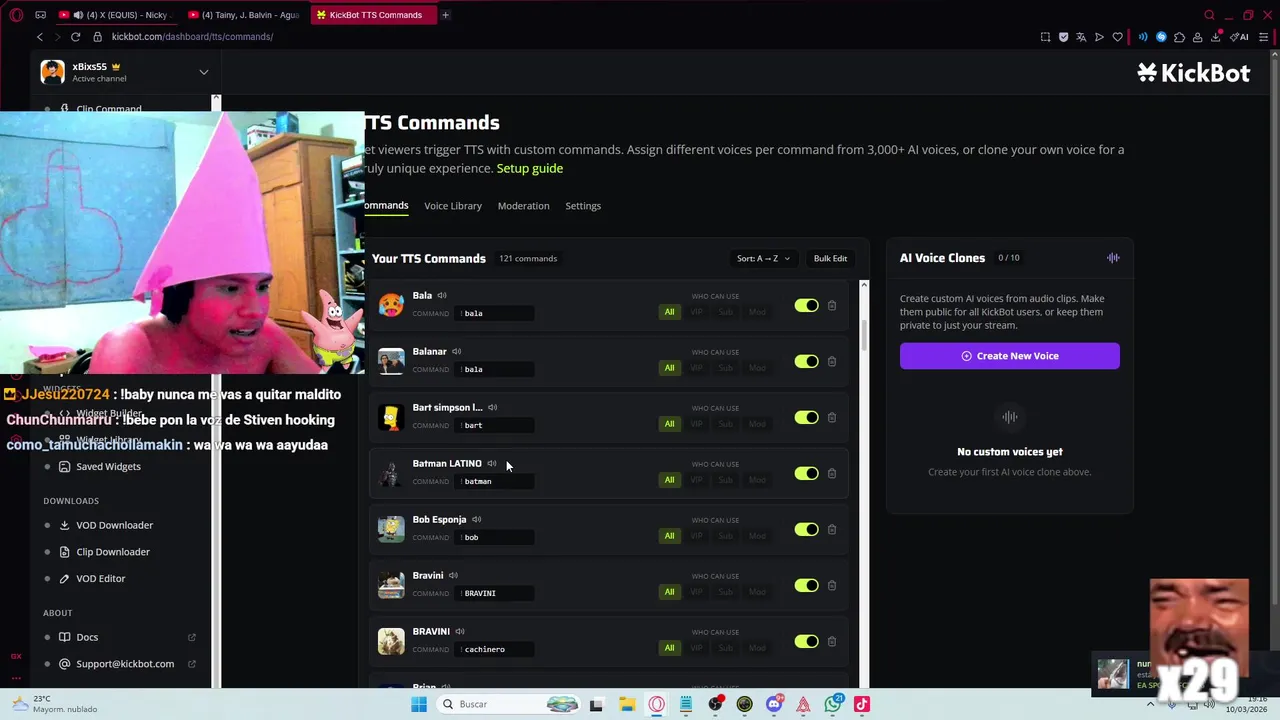The height and width of the screenshot is (720, 1280).
Task: Preview the Bala voice speaker icon
Action: [x=442, y=295]
